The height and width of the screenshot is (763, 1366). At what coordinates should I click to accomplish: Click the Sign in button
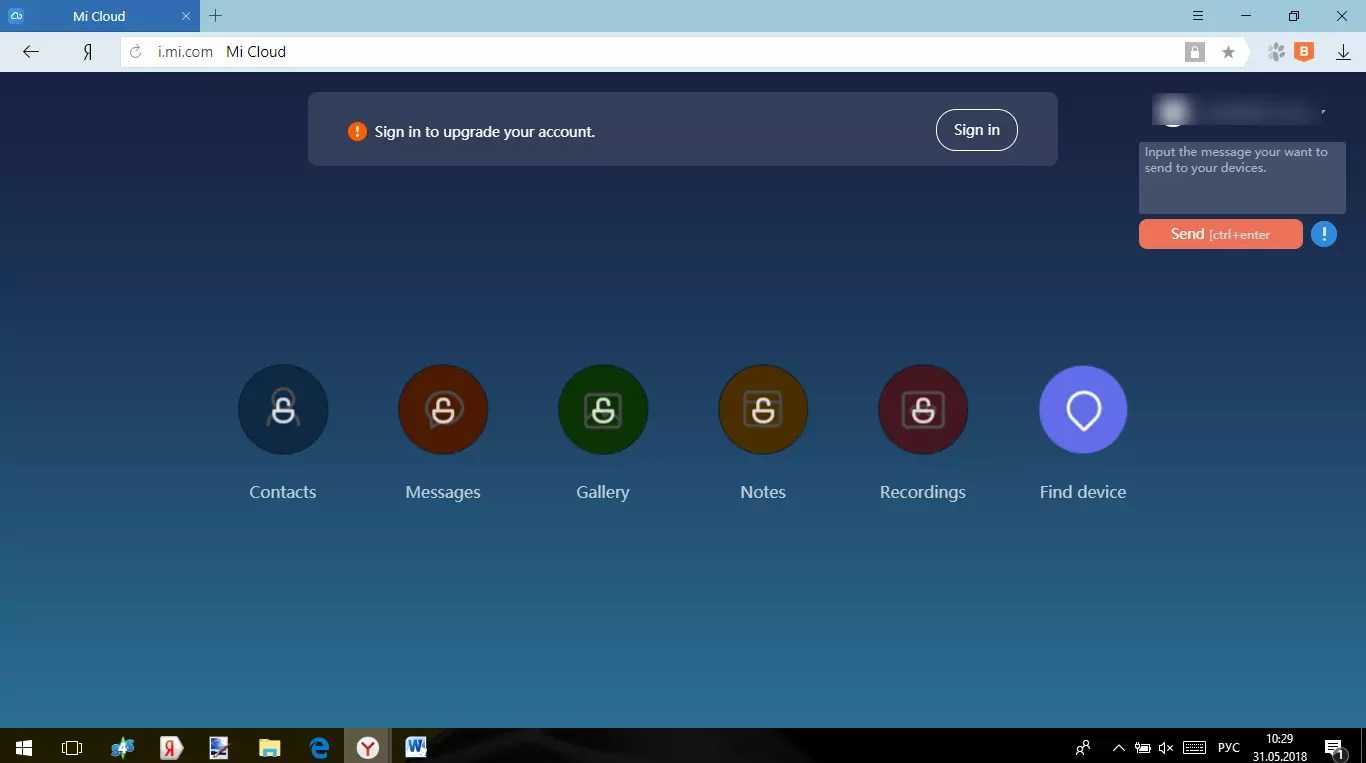point(976,130)
